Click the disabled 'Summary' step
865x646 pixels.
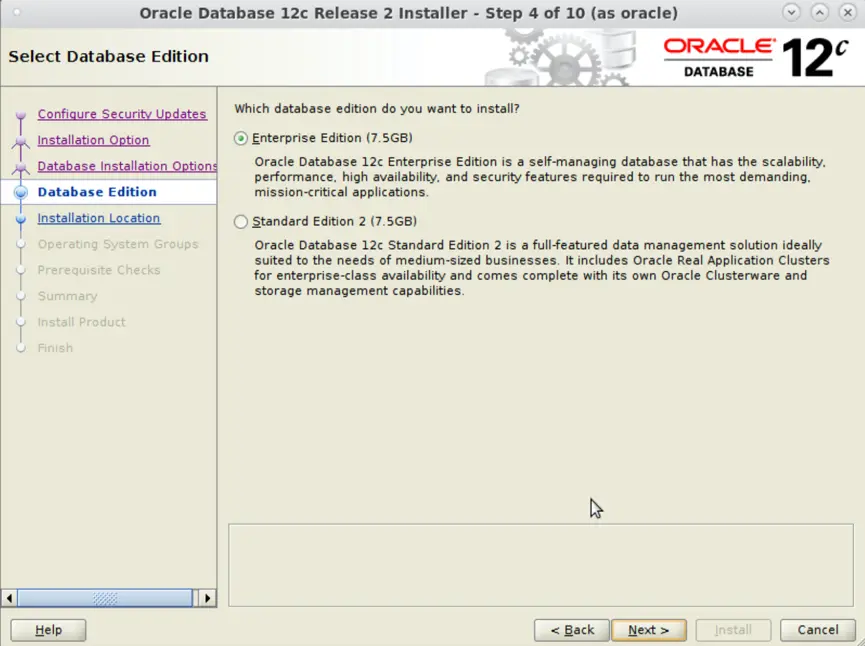(67, 296)
